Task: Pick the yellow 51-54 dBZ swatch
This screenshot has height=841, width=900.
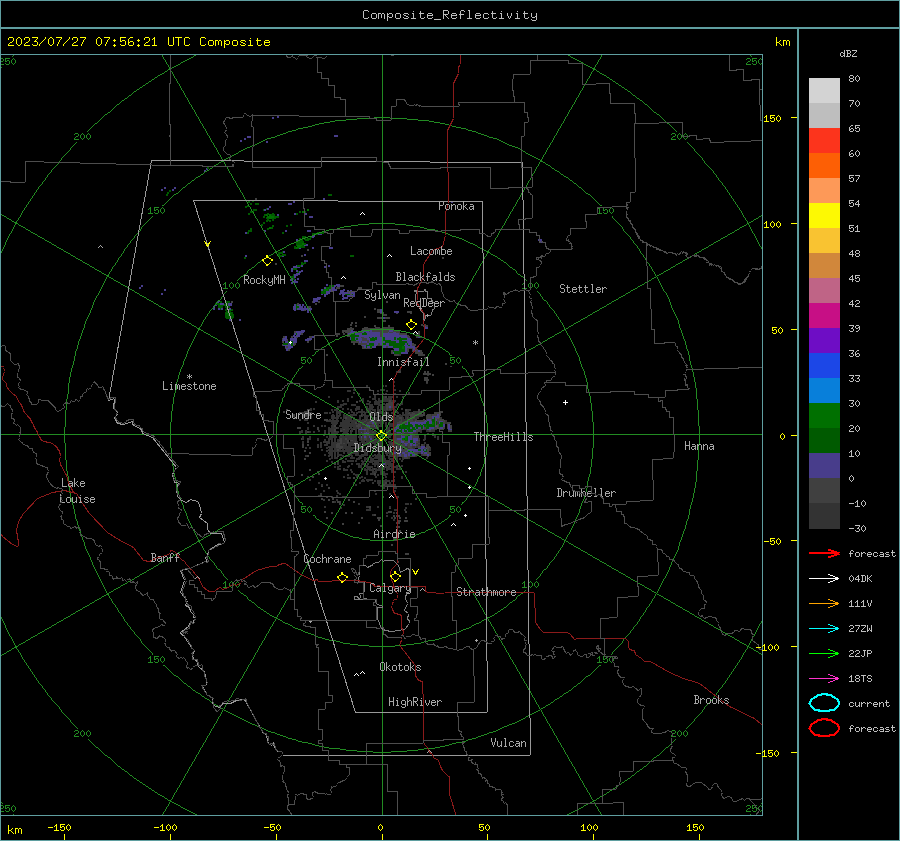Action: [x=824, y=215]
